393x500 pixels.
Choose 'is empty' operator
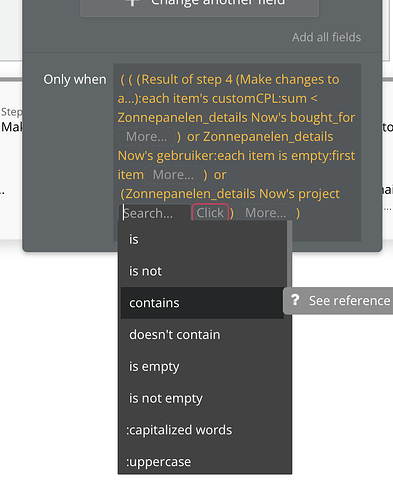[202, 366]
